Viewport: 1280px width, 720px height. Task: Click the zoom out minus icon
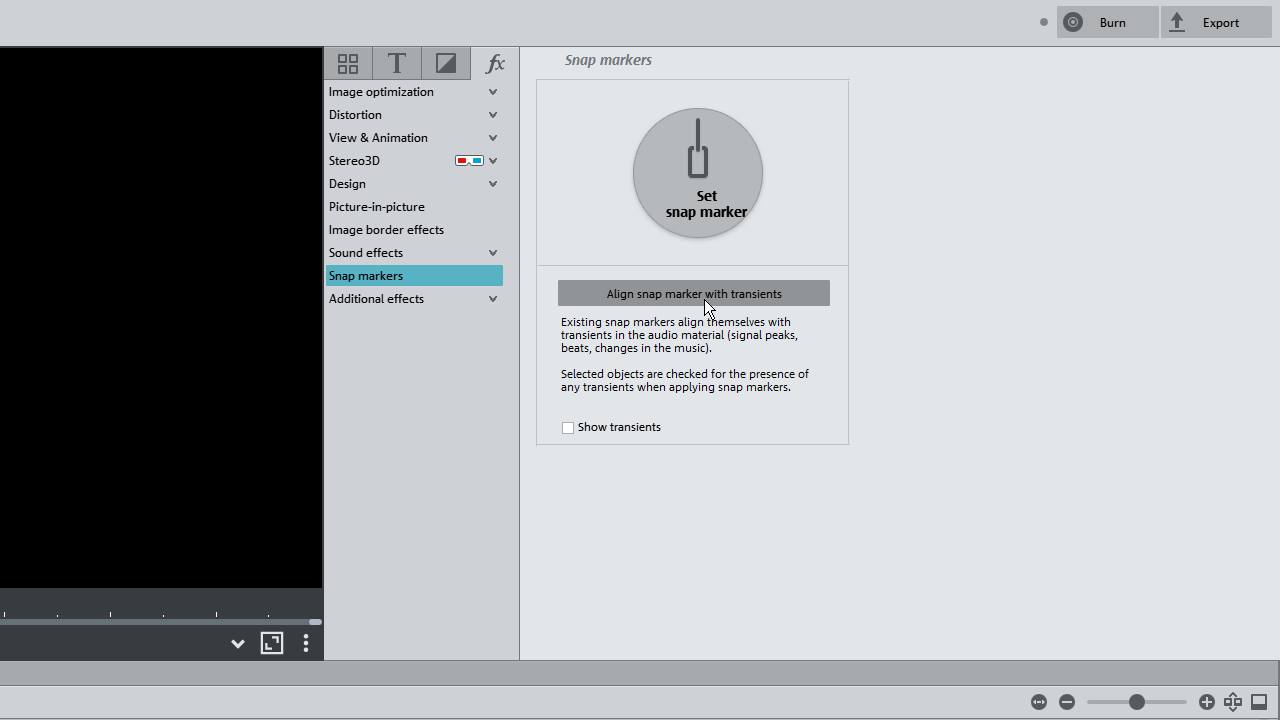tap(1067, 702)
